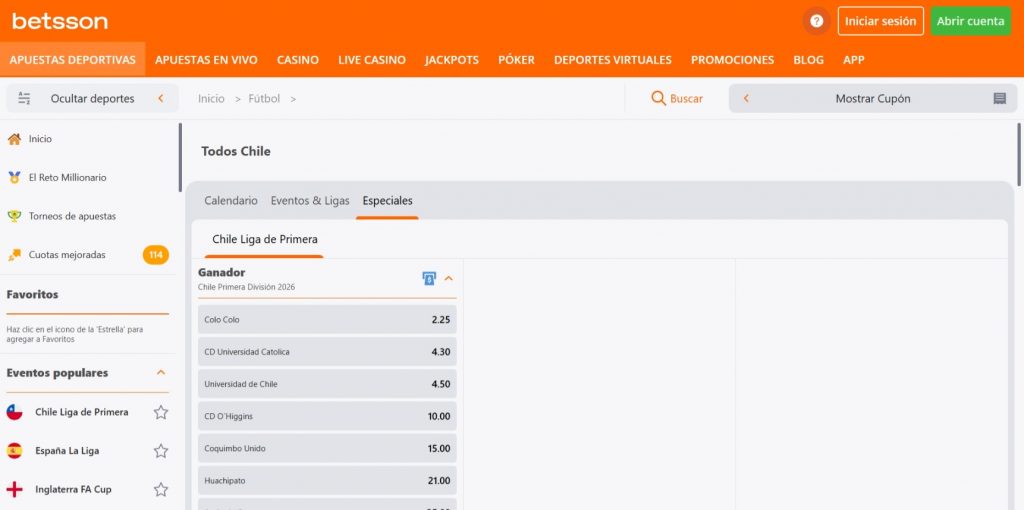
Task: Click the Iniciar sesión button
Action: (880, 21)
